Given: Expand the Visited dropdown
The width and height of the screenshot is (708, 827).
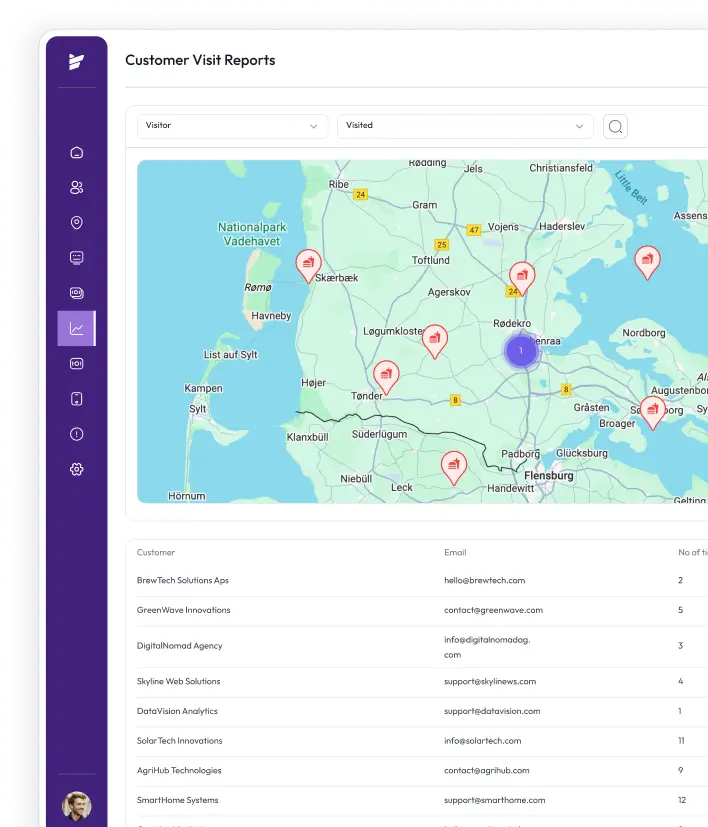Looking at the screenshot, I should [x=465, y=126].
